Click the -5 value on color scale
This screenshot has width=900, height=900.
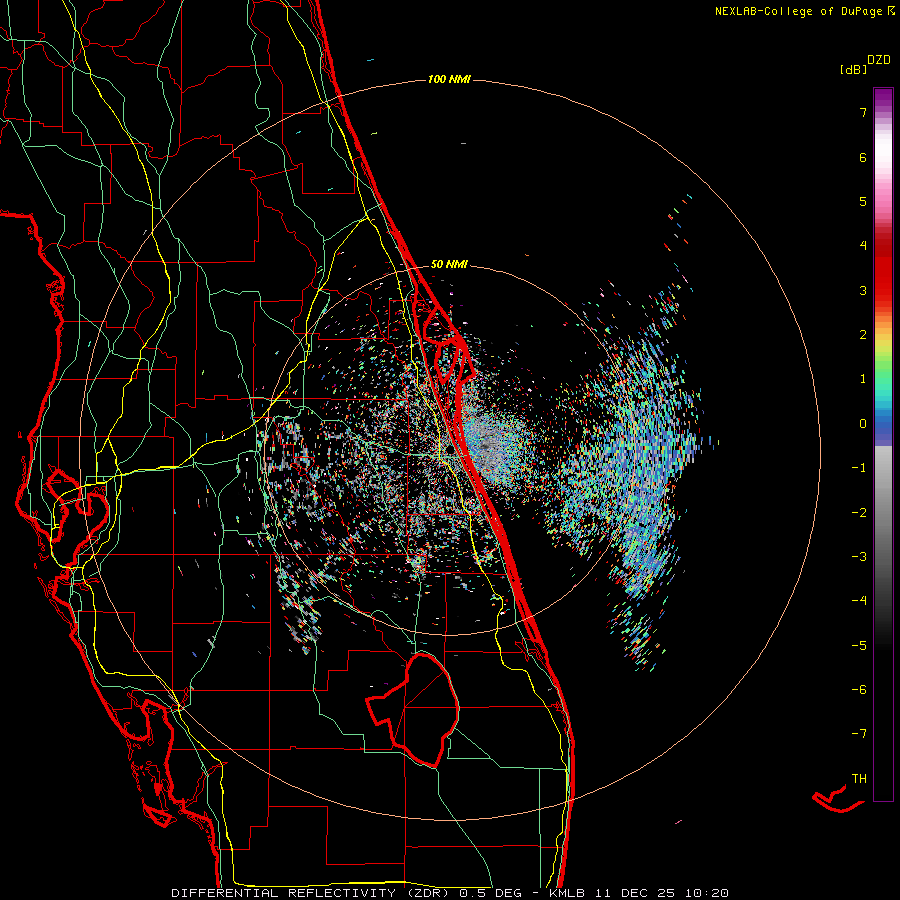(859, 645)
